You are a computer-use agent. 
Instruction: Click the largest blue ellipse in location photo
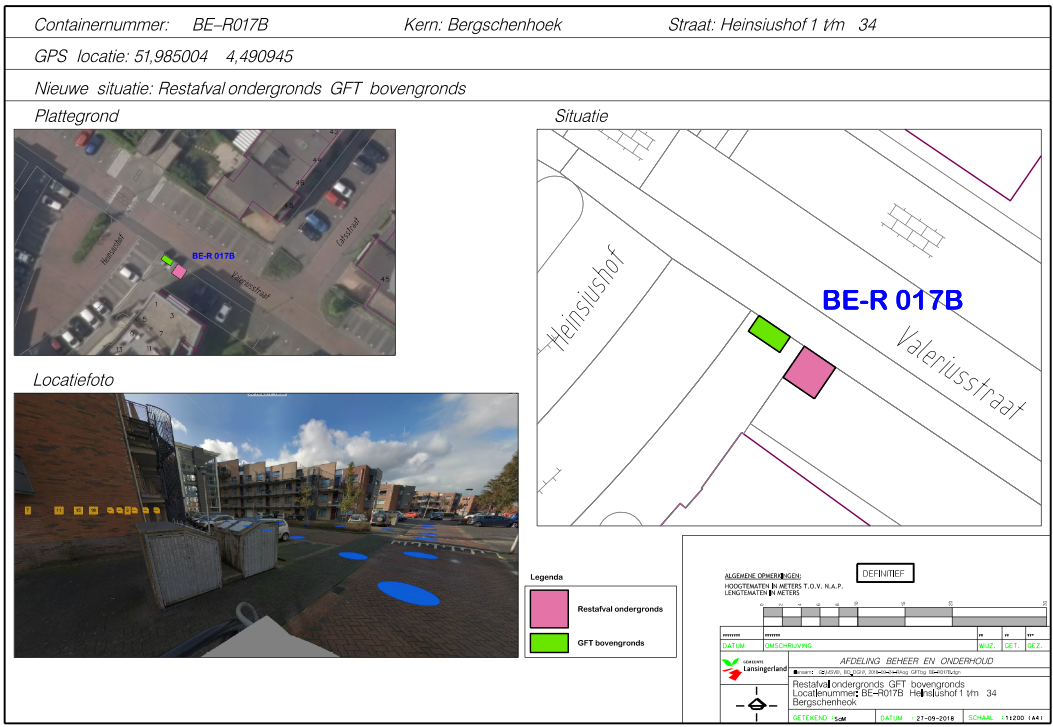[x=408, y=593]
